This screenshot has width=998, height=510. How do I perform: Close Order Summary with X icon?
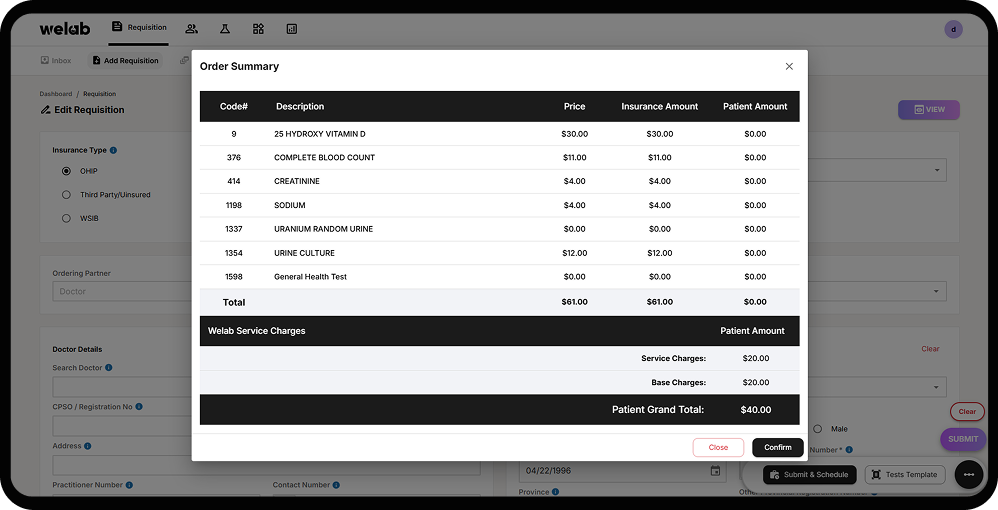[789, 66]
